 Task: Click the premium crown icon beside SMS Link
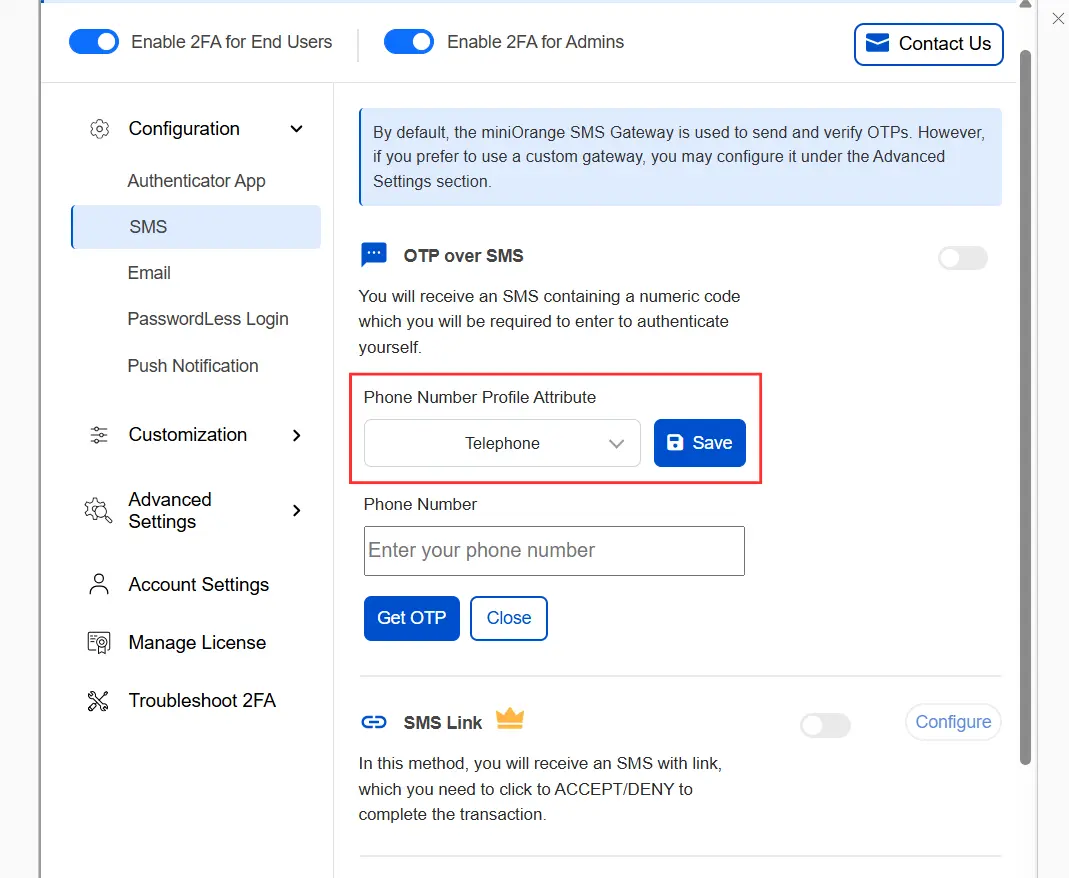[x=510, y=718]
